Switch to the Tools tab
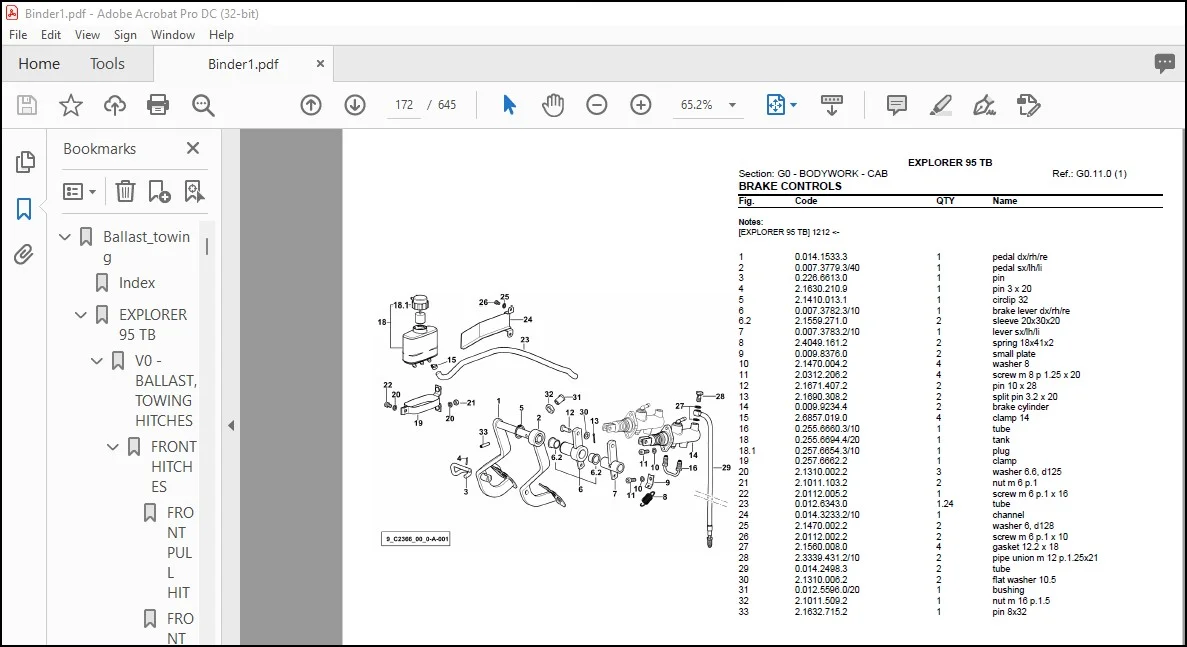This screenshot has width=1187, height=647. coord(107,64)
